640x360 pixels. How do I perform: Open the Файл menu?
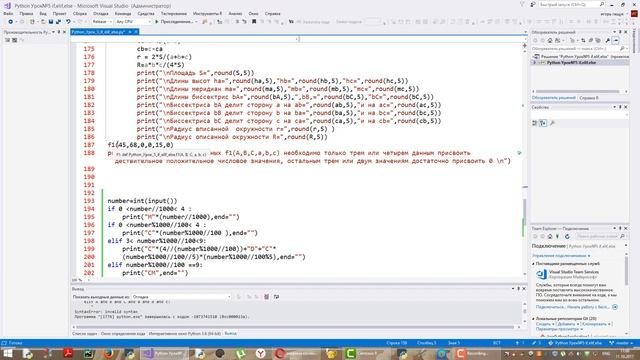coord(8,13)
